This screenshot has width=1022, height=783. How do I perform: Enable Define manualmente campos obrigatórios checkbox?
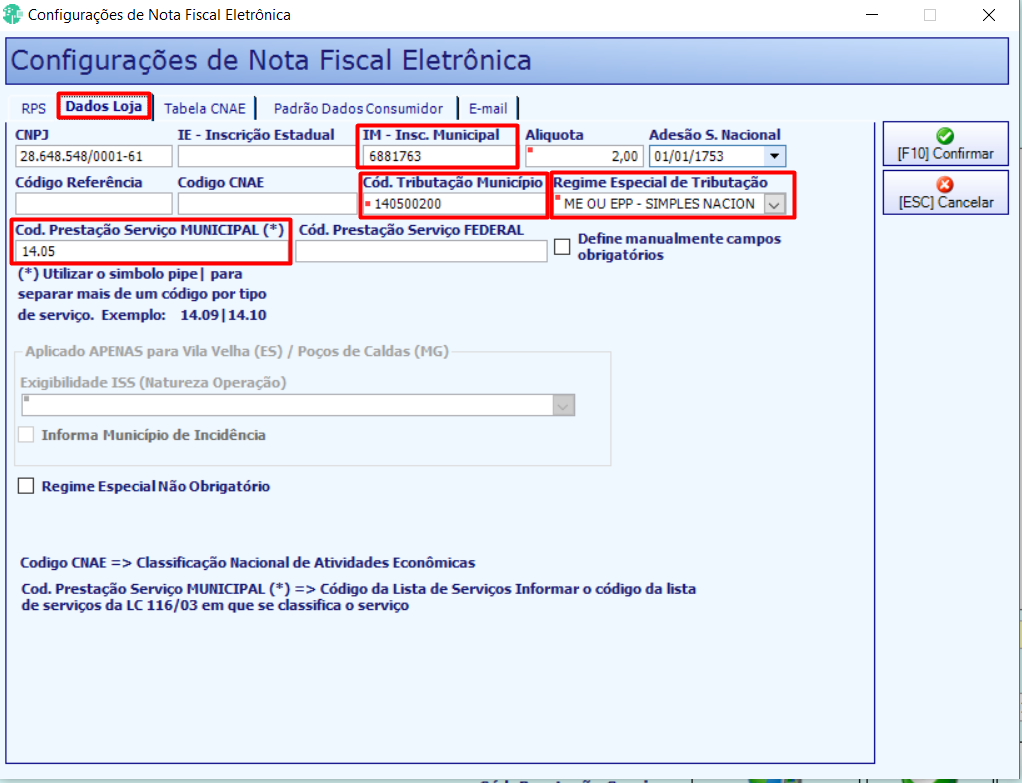pyautogui.click(x=562, y=246)
